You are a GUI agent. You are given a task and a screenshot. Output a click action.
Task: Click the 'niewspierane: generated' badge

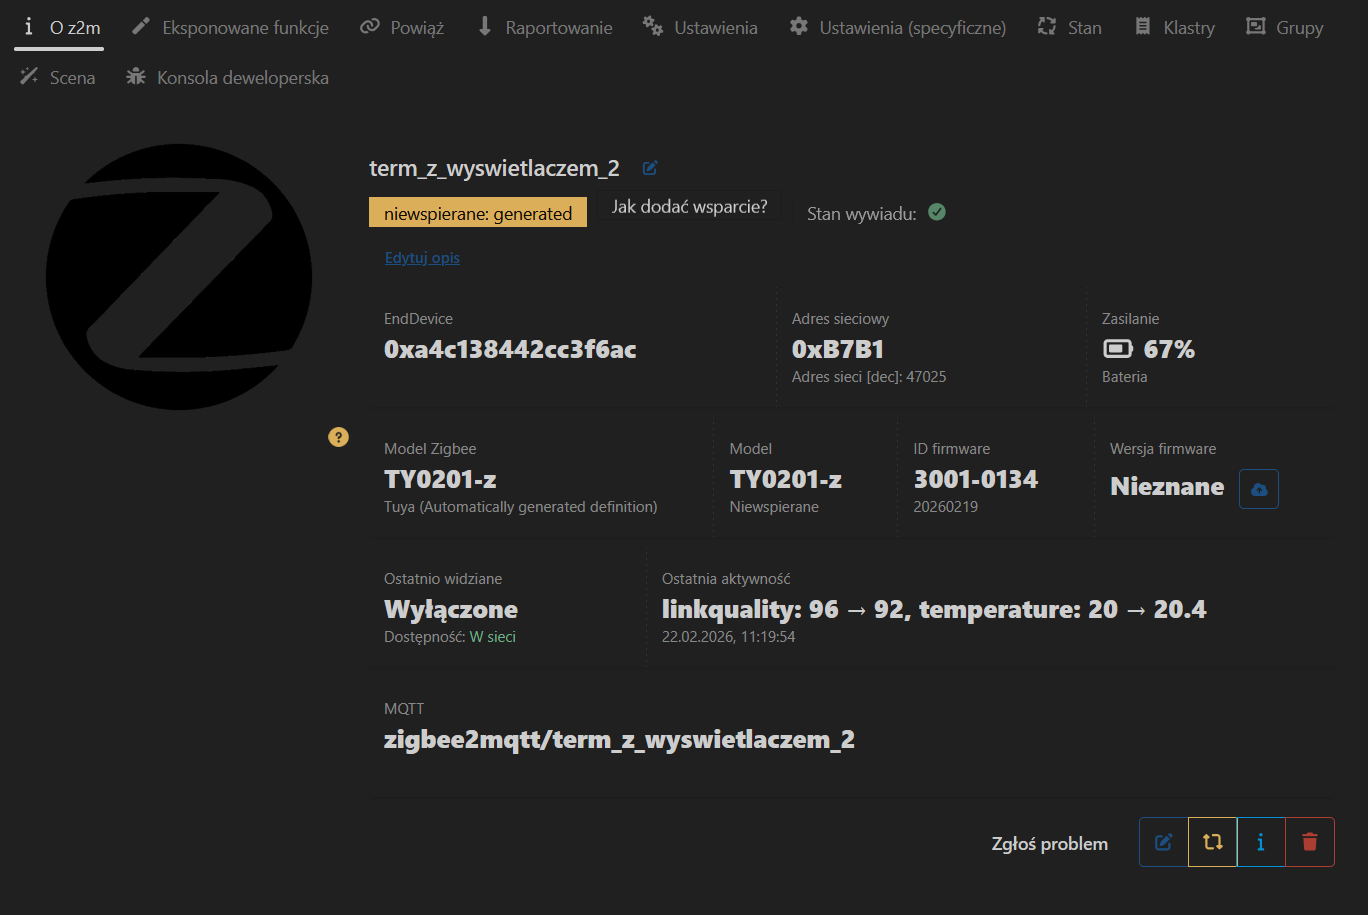coord(478,213)
